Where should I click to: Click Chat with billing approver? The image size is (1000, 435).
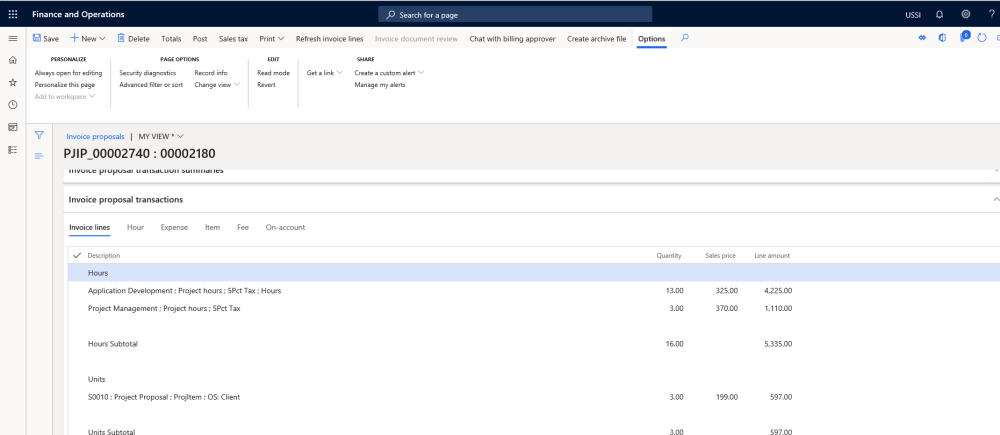click(x=512, y=38)
